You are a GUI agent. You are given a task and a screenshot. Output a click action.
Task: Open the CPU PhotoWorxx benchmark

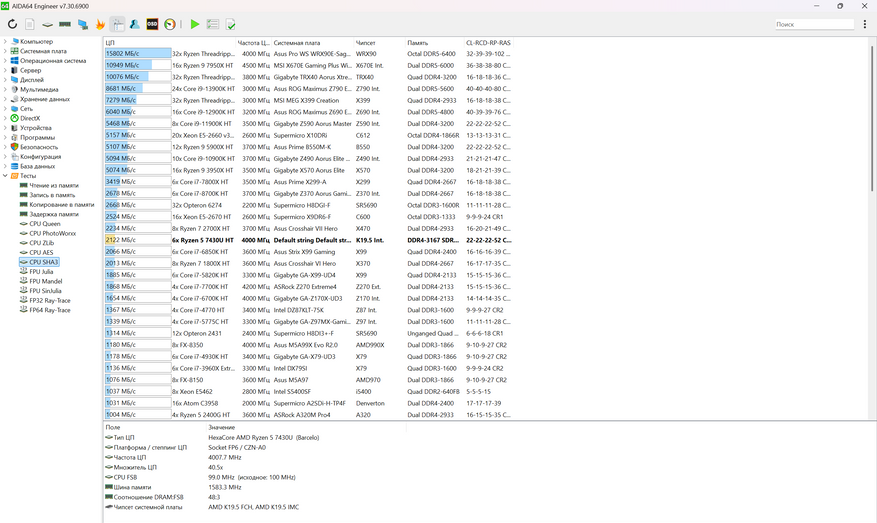click(53, 233)
